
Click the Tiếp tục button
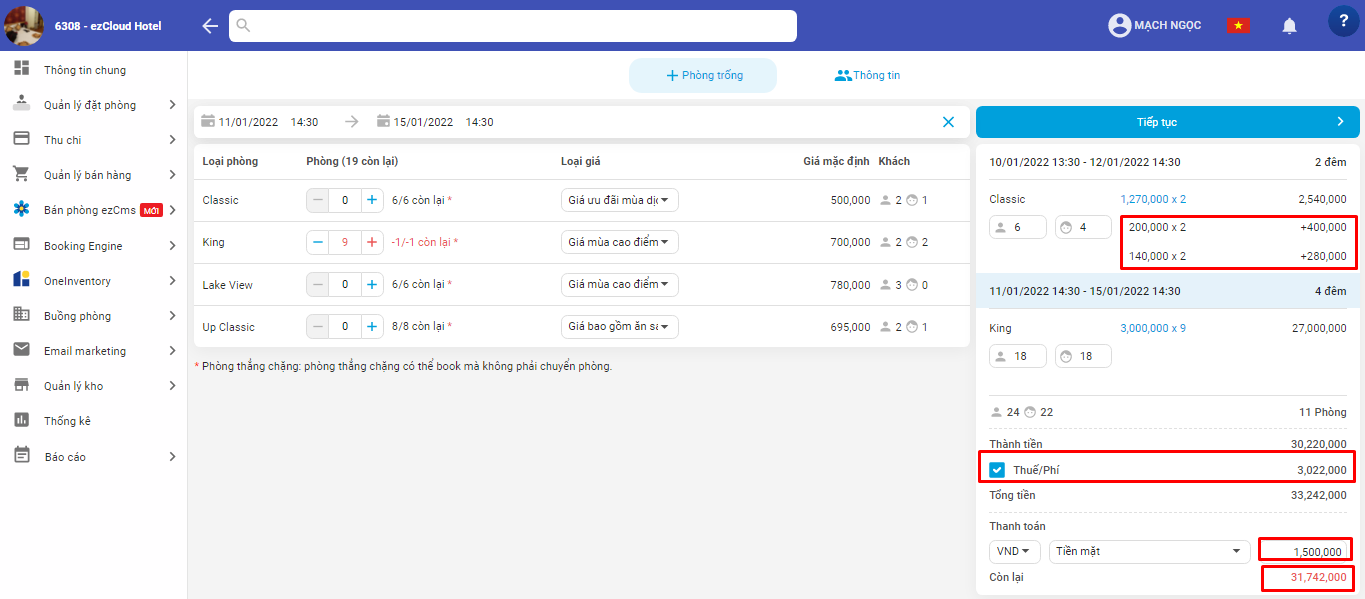(x=1167, y=122)
